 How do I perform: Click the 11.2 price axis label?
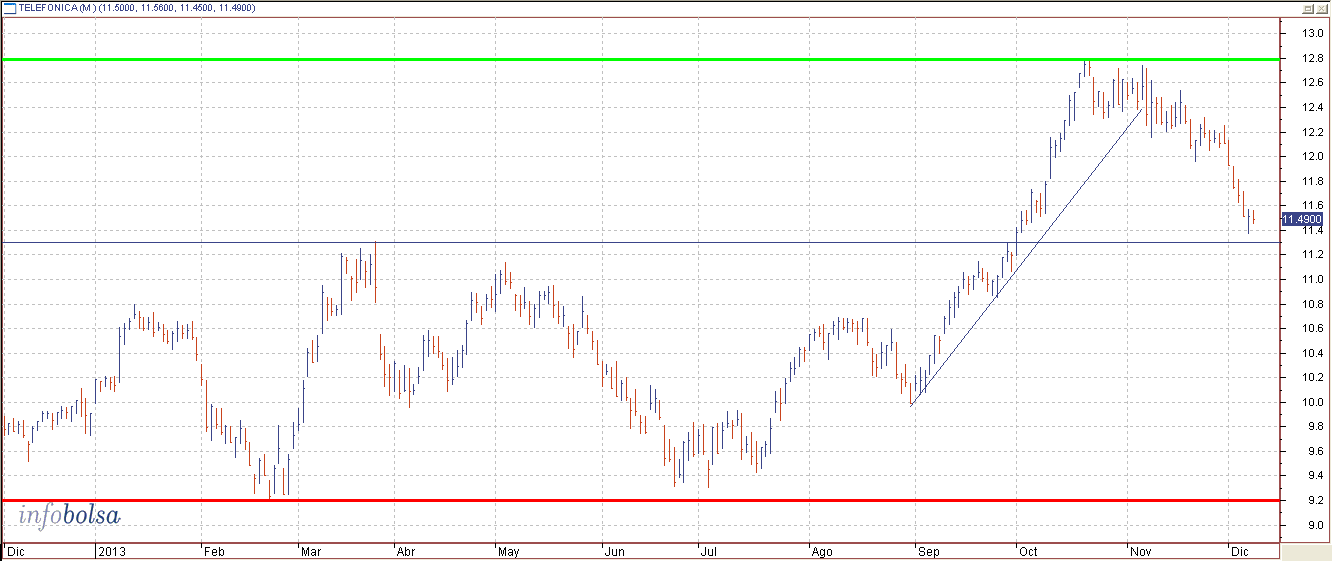[x=1312, y=255]
